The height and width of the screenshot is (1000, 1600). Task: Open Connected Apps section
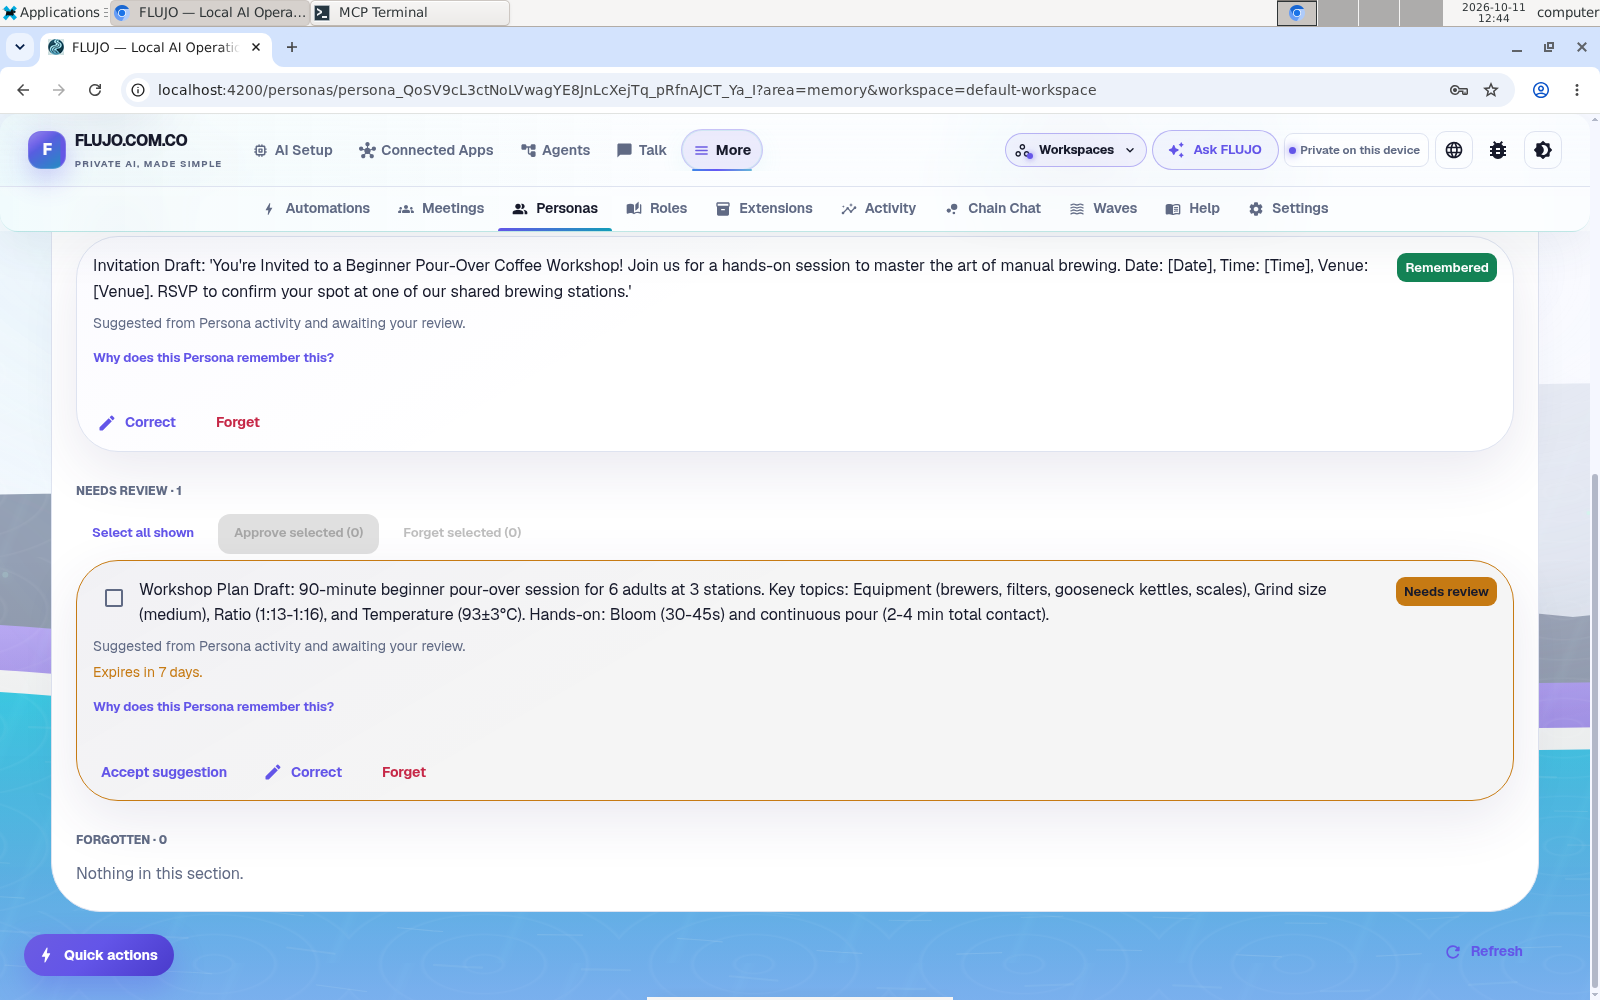(426, 150)
